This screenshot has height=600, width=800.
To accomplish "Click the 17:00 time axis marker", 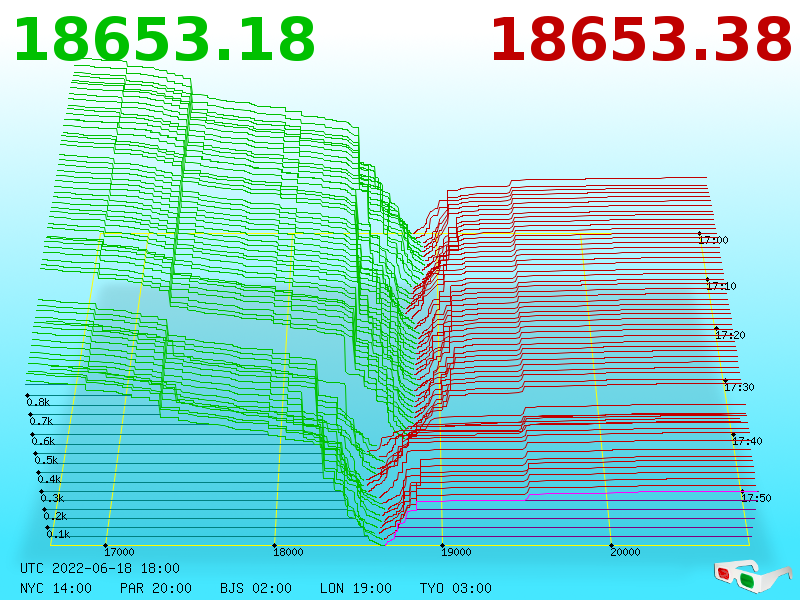I will [713, 240].
